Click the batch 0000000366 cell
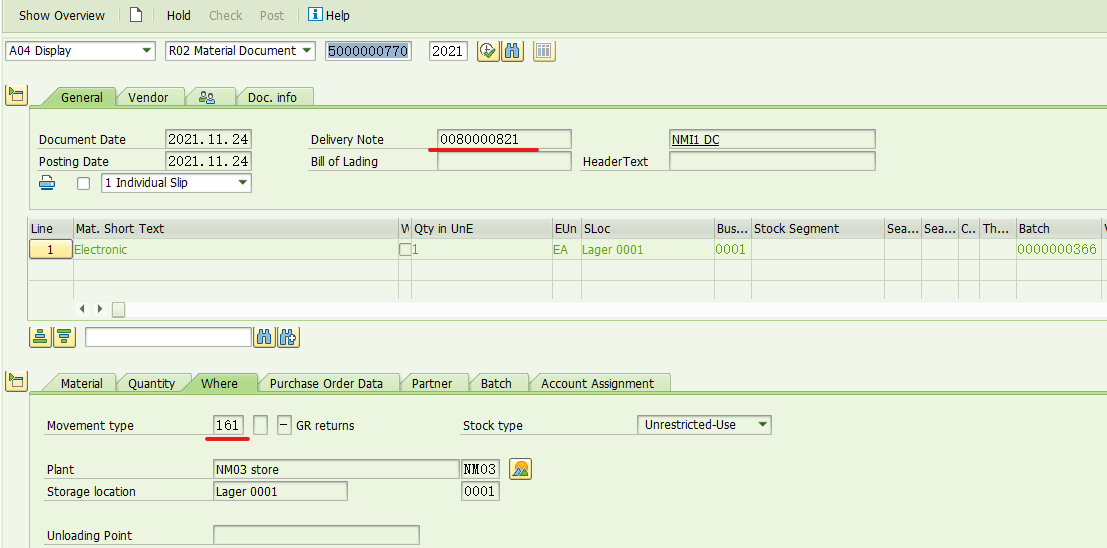The width and height of the screenshot is (1107, 548). click(x=1058, y=249)
